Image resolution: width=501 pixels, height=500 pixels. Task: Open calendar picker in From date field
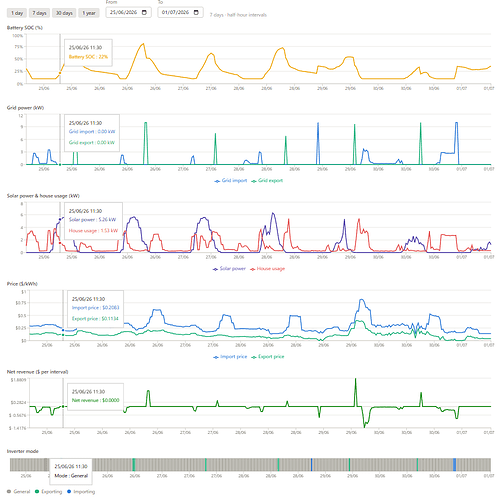(144, 12)
